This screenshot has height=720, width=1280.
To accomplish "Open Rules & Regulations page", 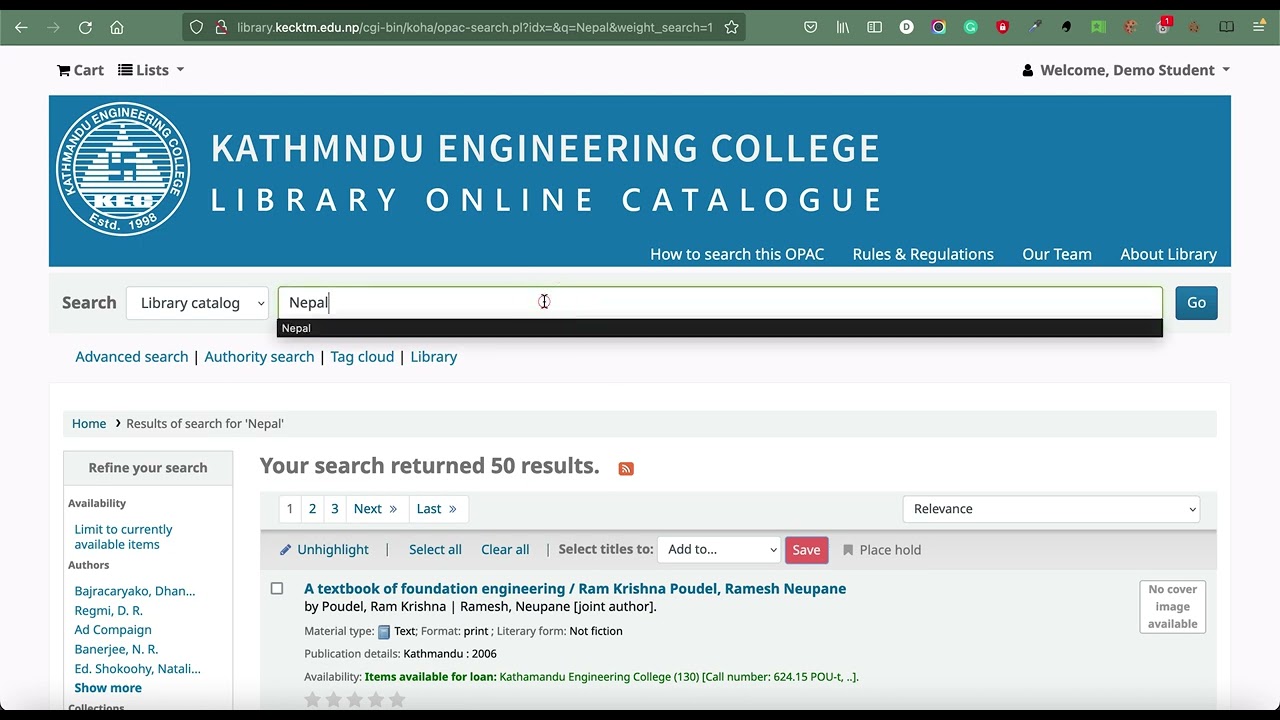I will point(923,254).
